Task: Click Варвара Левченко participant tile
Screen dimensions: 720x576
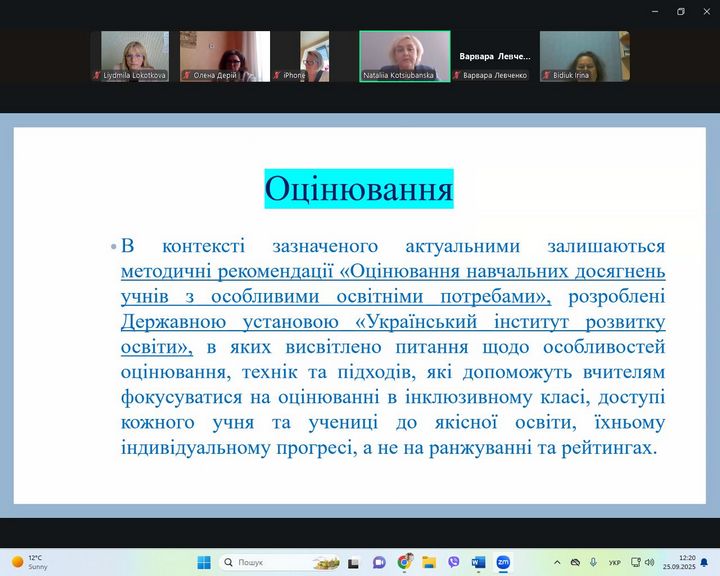Action: 494,56
